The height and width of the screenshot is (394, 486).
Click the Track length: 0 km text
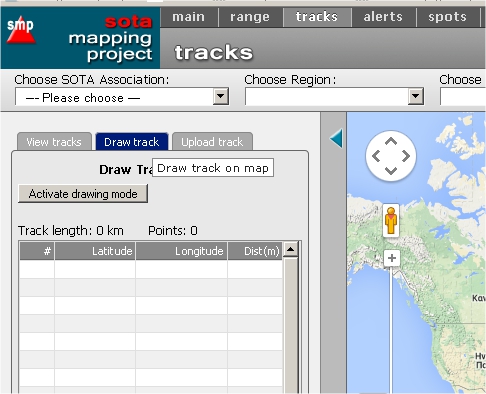click(71, 231)
